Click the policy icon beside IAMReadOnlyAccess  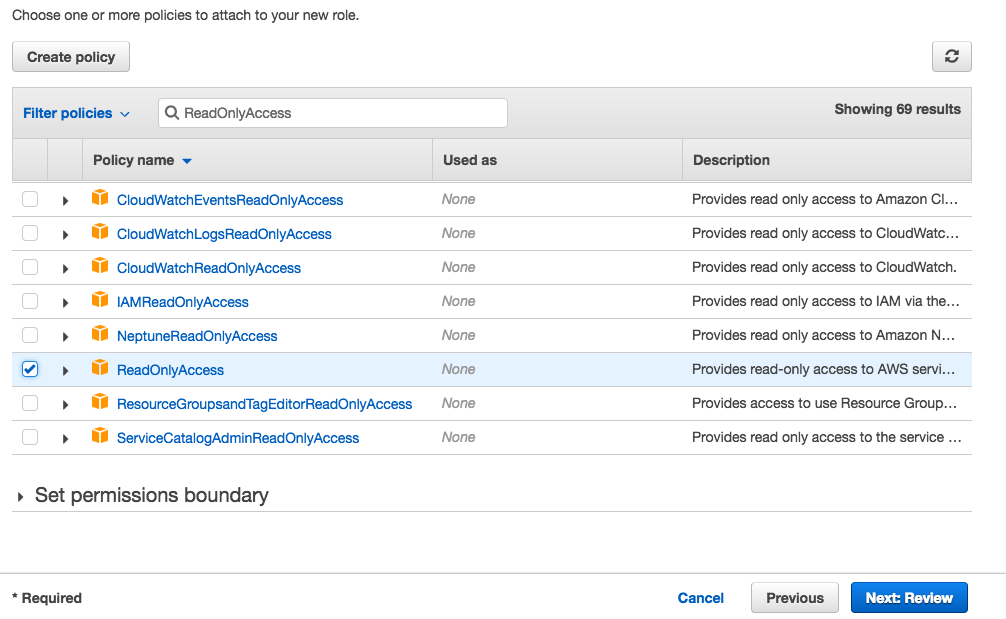(x=99, y=301)
